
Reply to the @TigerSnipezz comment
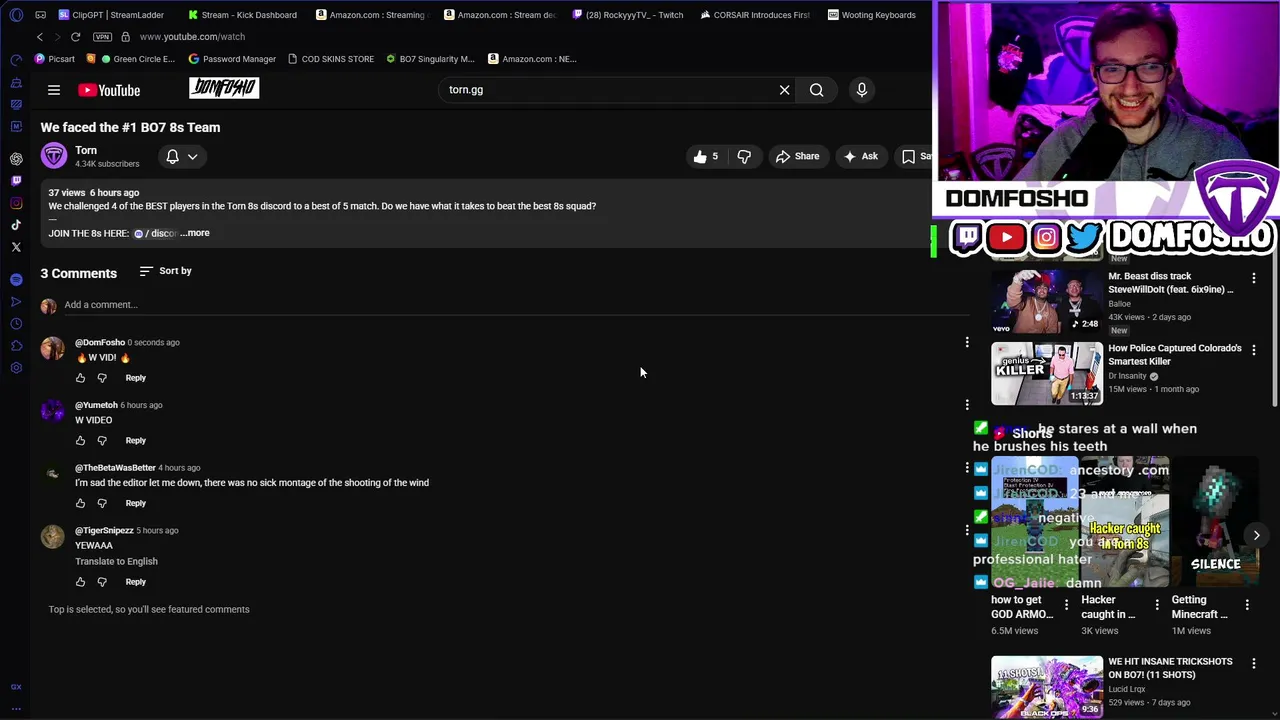tap(135, 582)
